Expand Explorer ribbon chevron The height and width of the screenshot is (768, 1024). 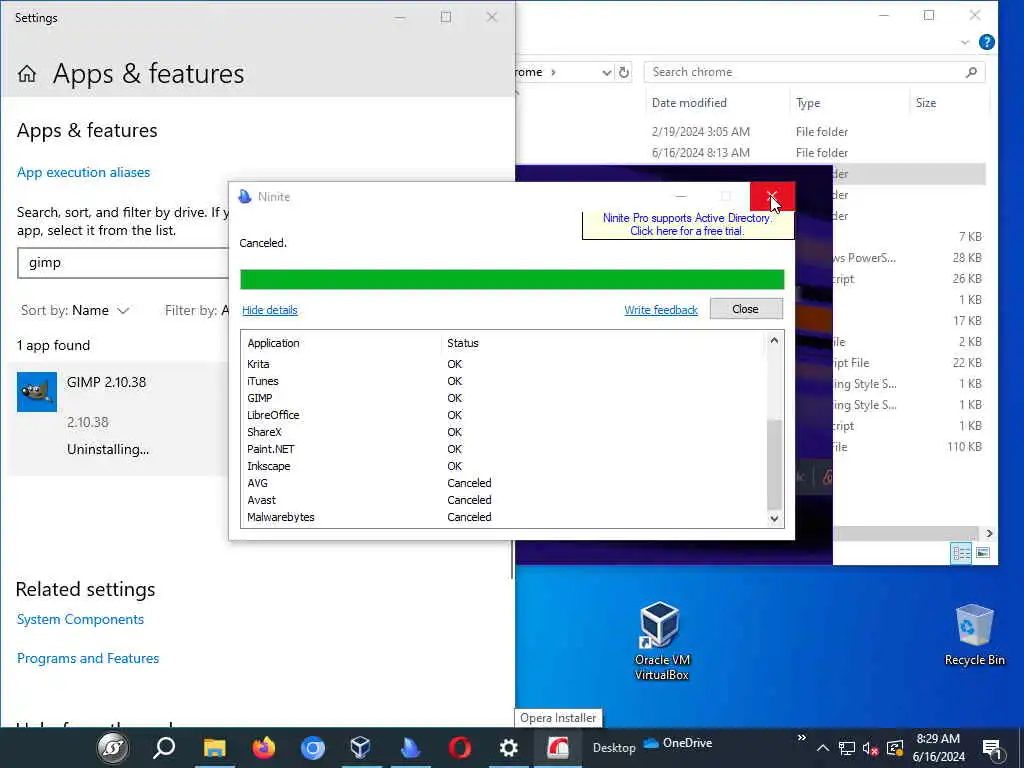pos(965,42)
